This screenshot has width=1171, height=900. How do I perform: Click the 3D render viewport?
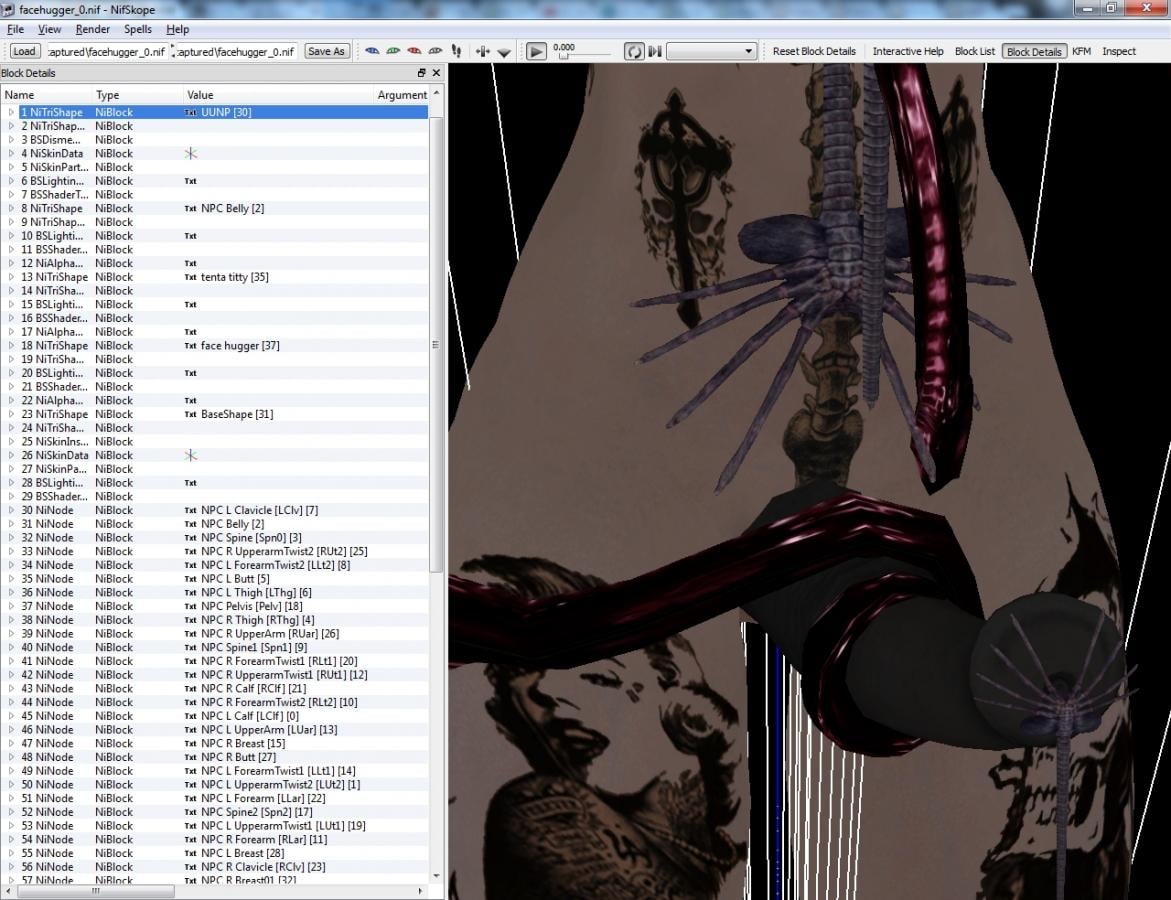point(810,481)
